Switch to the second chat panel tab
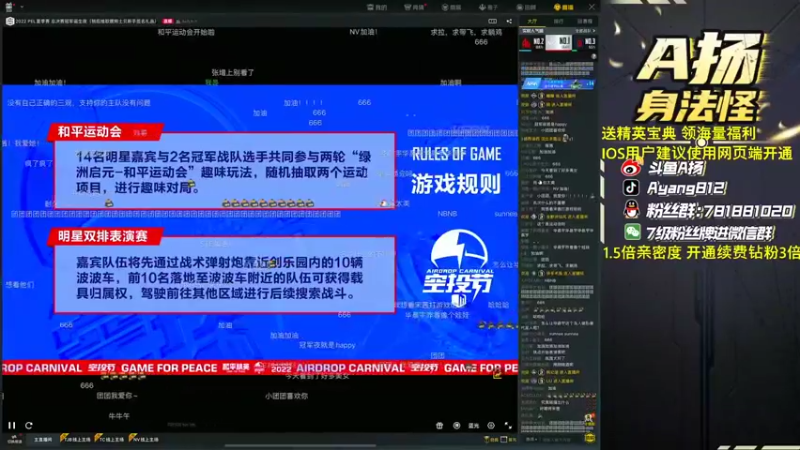 pos(559,21)
